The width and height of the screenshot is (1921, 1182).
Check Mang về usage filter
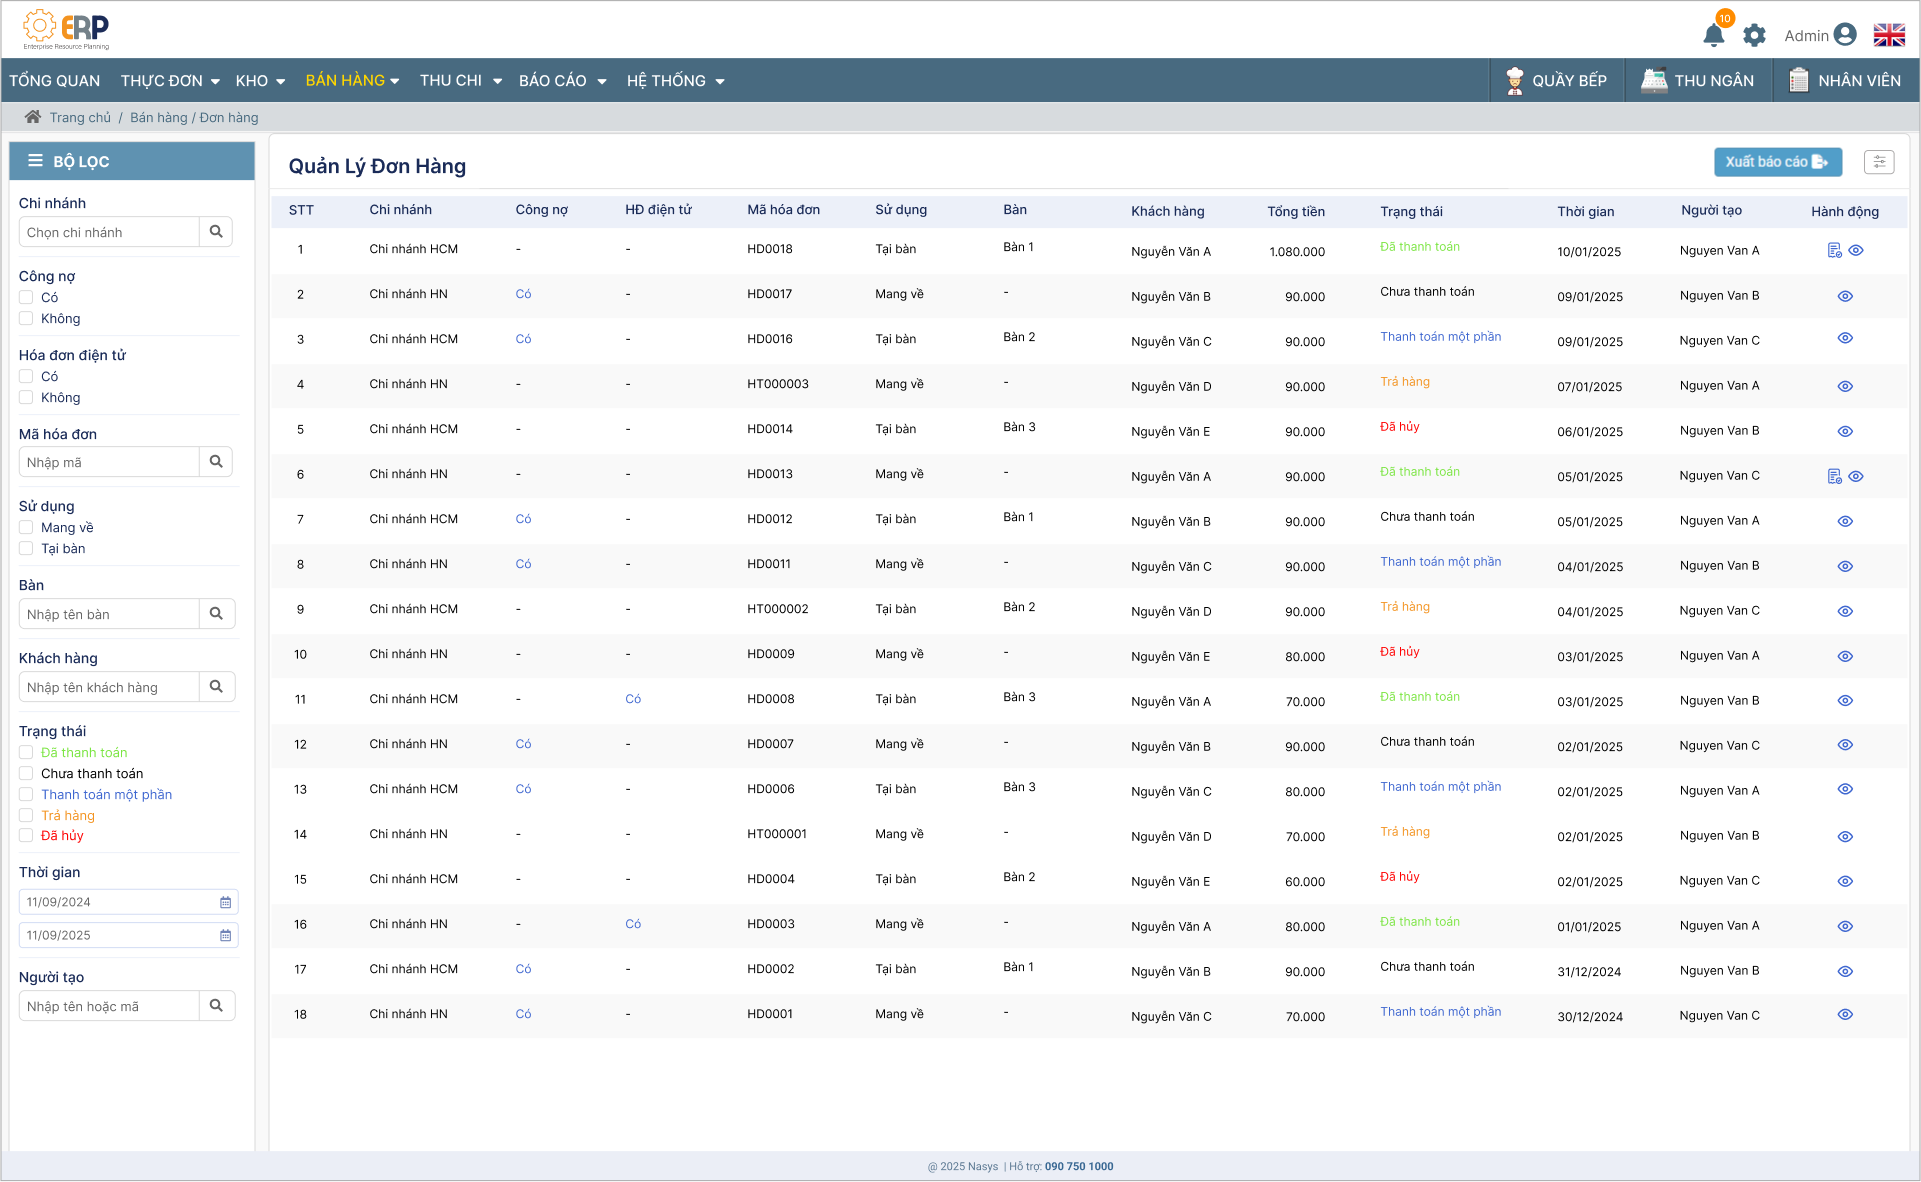(26, 527)
